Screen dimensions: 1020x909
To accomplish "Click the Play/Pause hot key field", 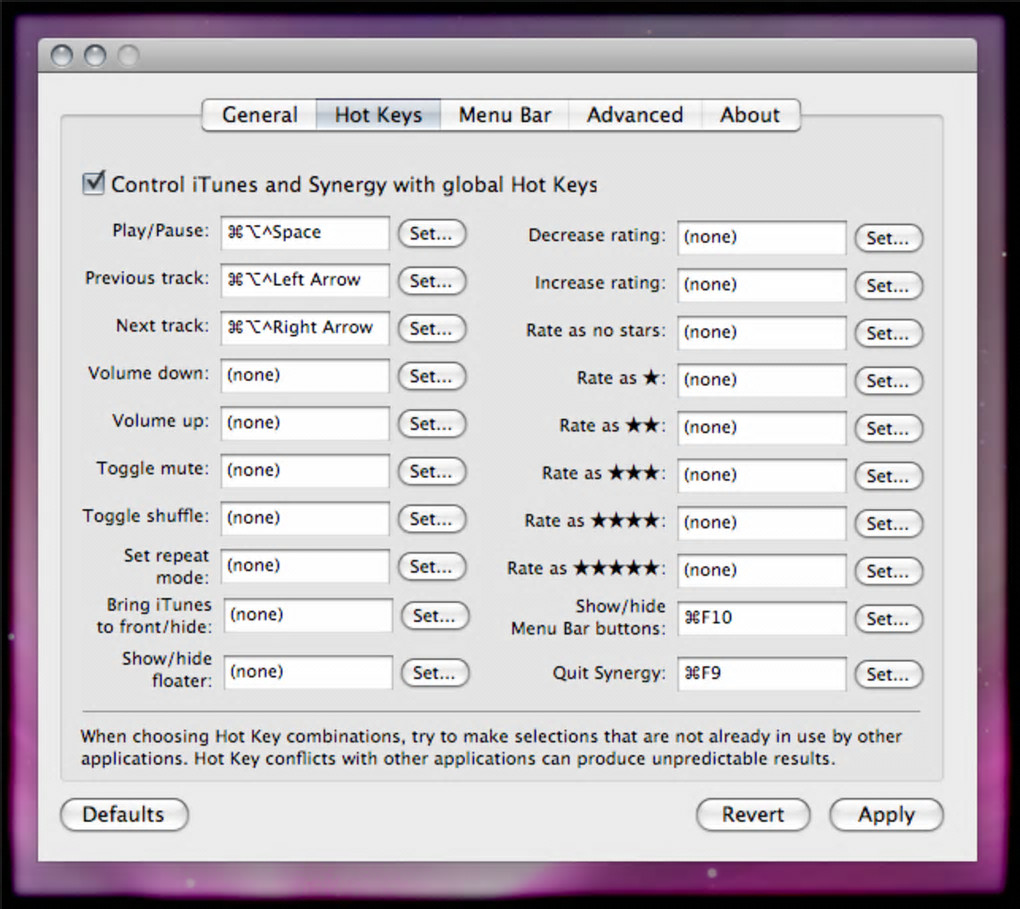I will point(305,233).
